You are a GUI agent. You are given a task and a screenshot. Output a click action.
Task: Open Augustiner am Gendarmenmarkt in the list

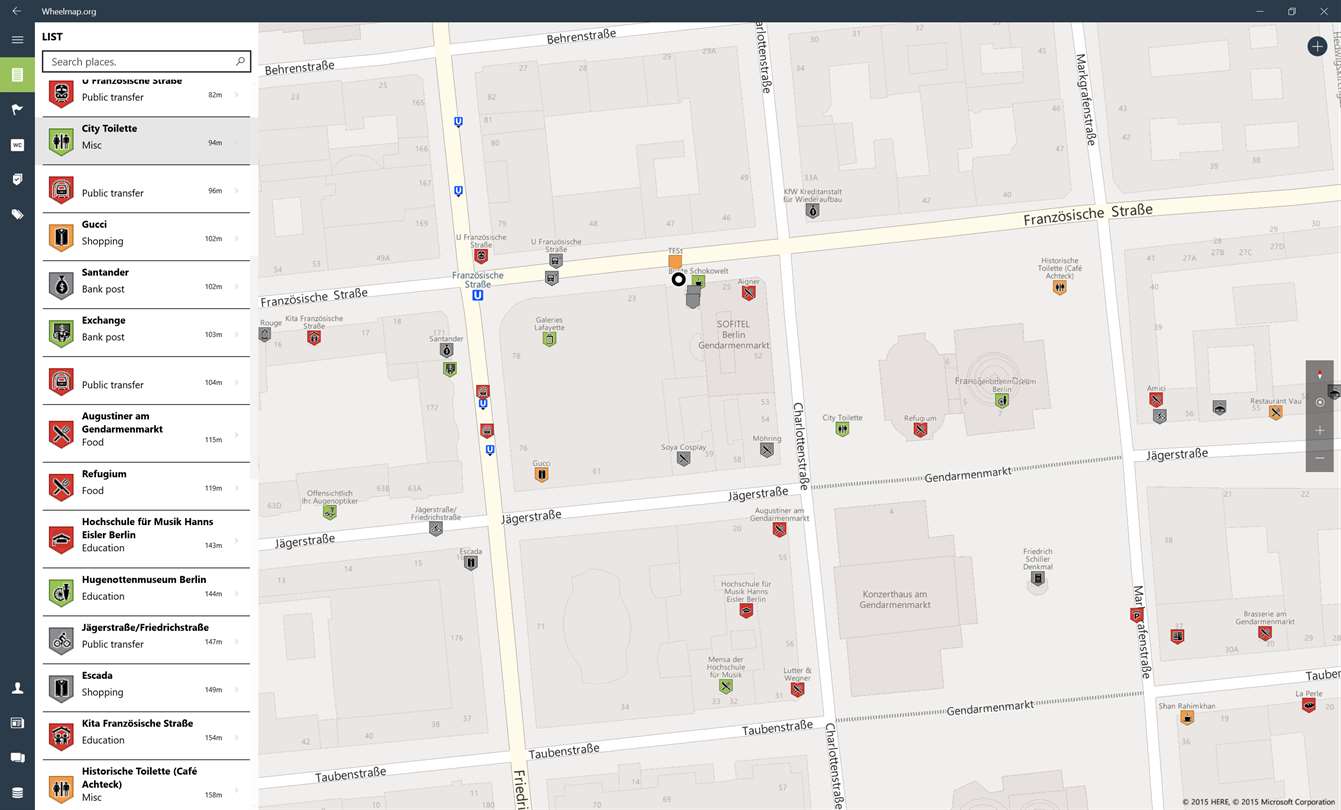146,433
